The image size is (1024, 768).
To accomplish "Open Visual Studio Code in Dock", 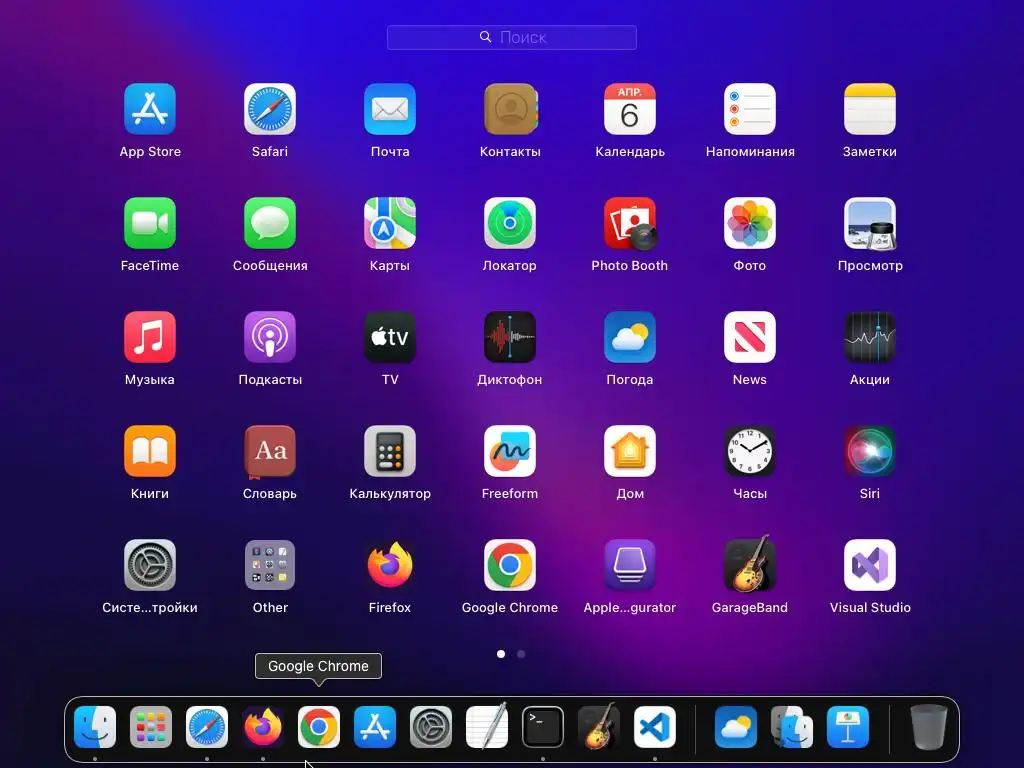I will pos(655,727).
